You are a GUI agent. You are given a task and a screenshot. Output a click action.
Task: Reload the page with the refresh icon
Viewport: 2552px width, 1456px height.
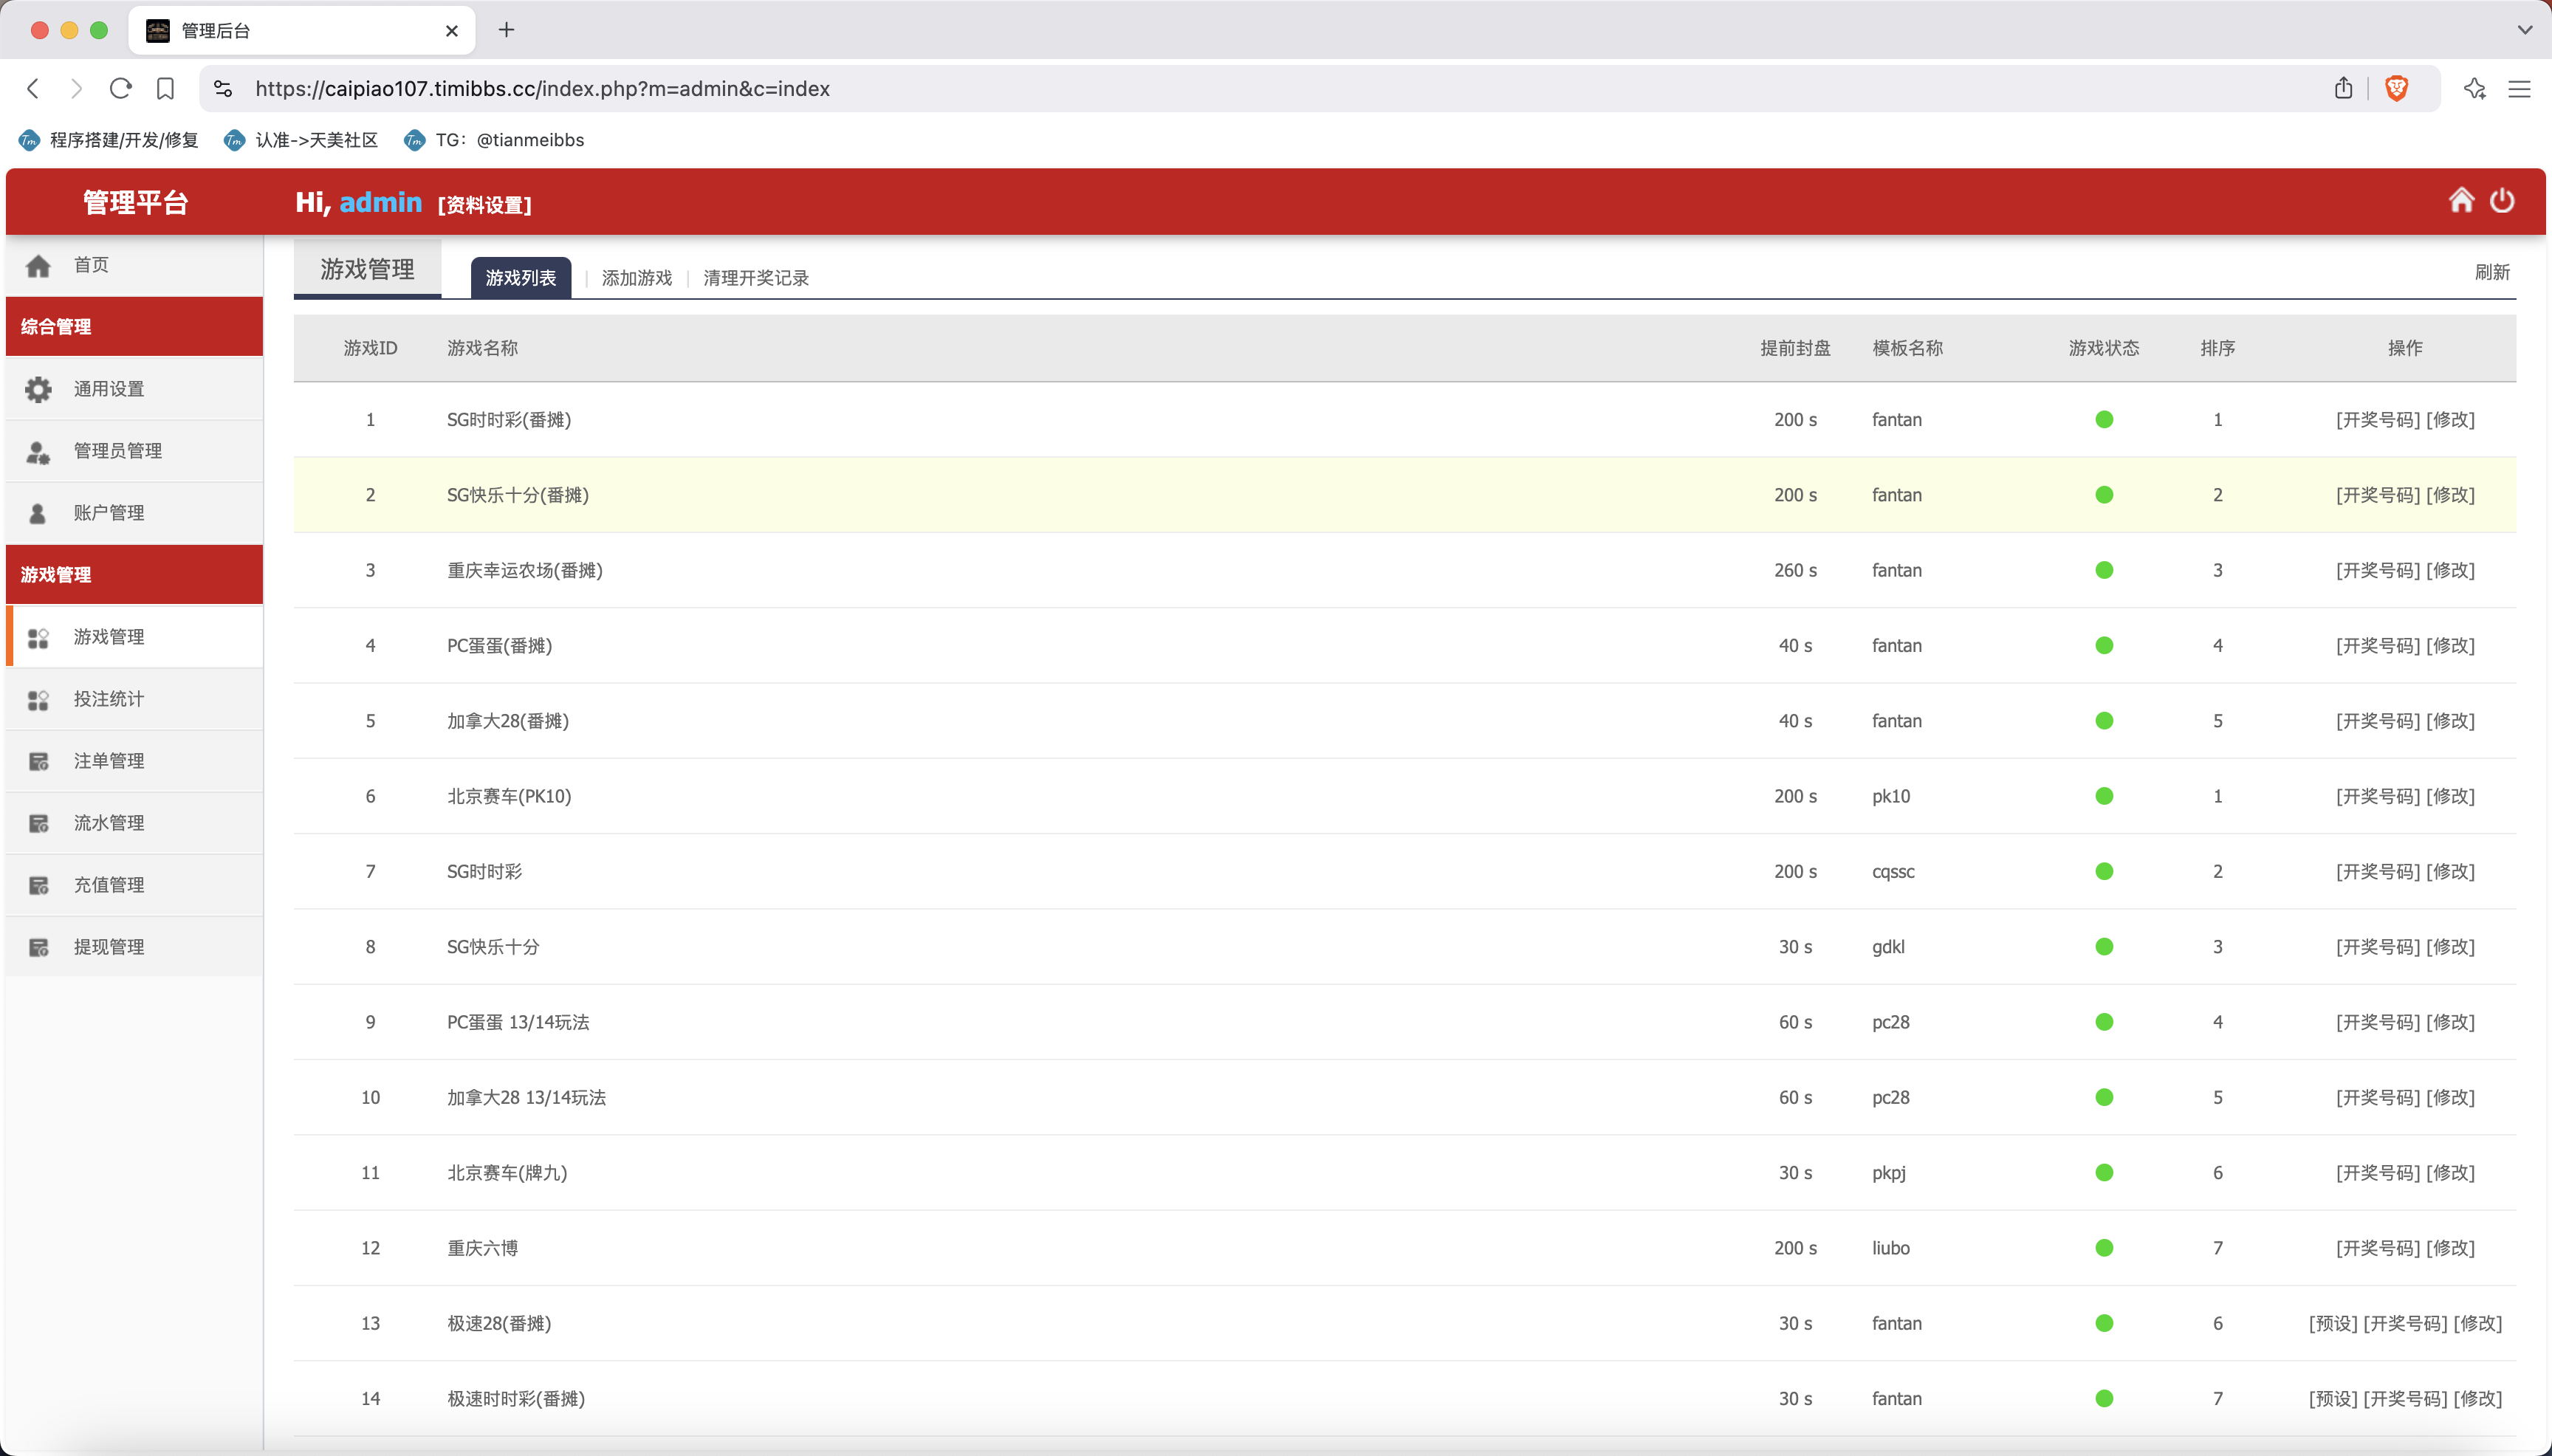(121, 89)
